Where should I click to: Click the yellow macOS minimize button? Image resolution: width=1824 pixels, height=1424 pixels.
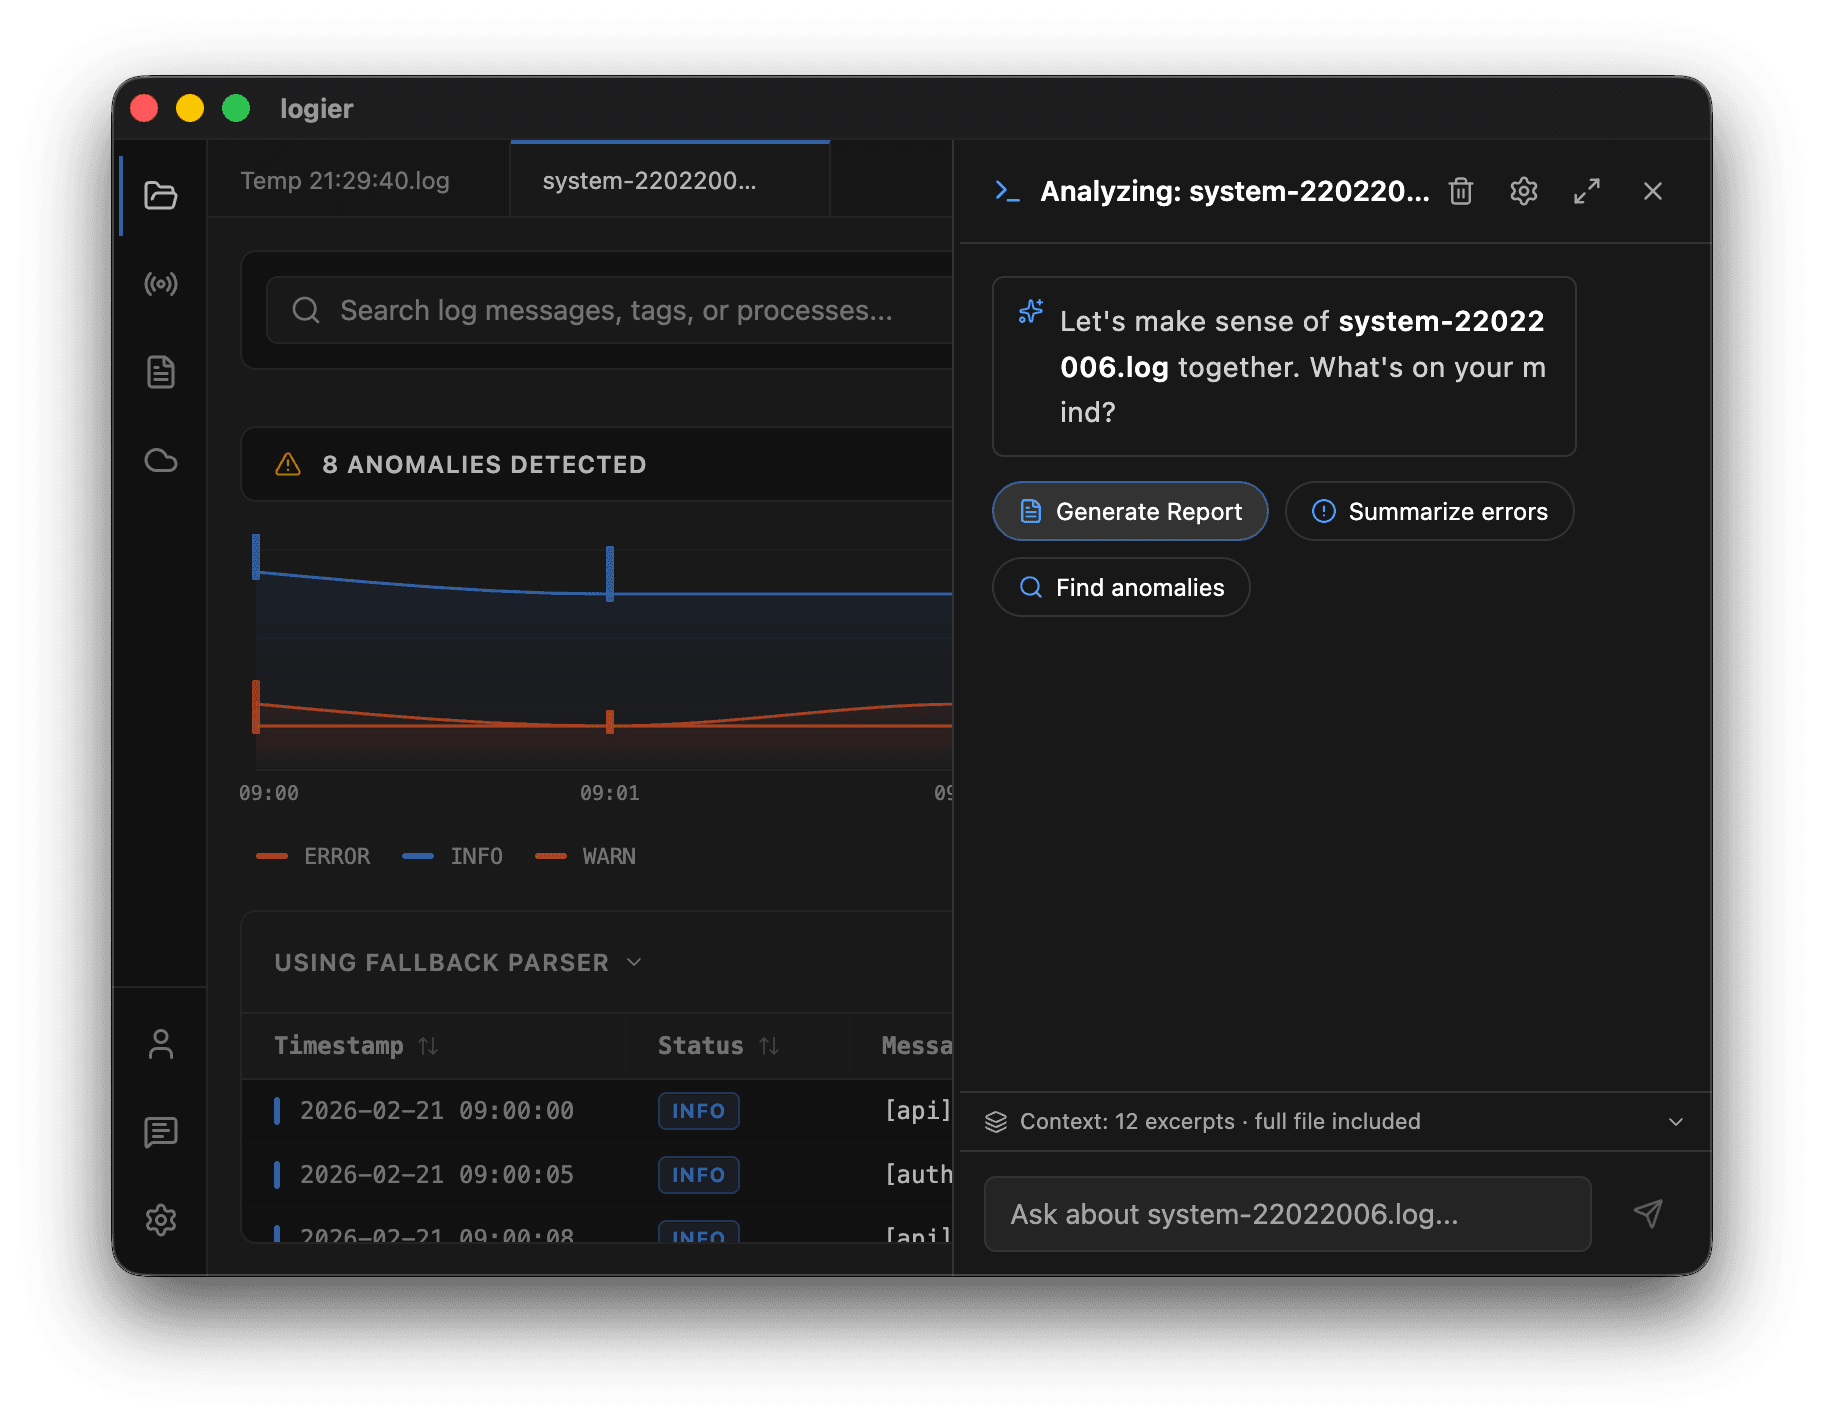click(190, 108)
